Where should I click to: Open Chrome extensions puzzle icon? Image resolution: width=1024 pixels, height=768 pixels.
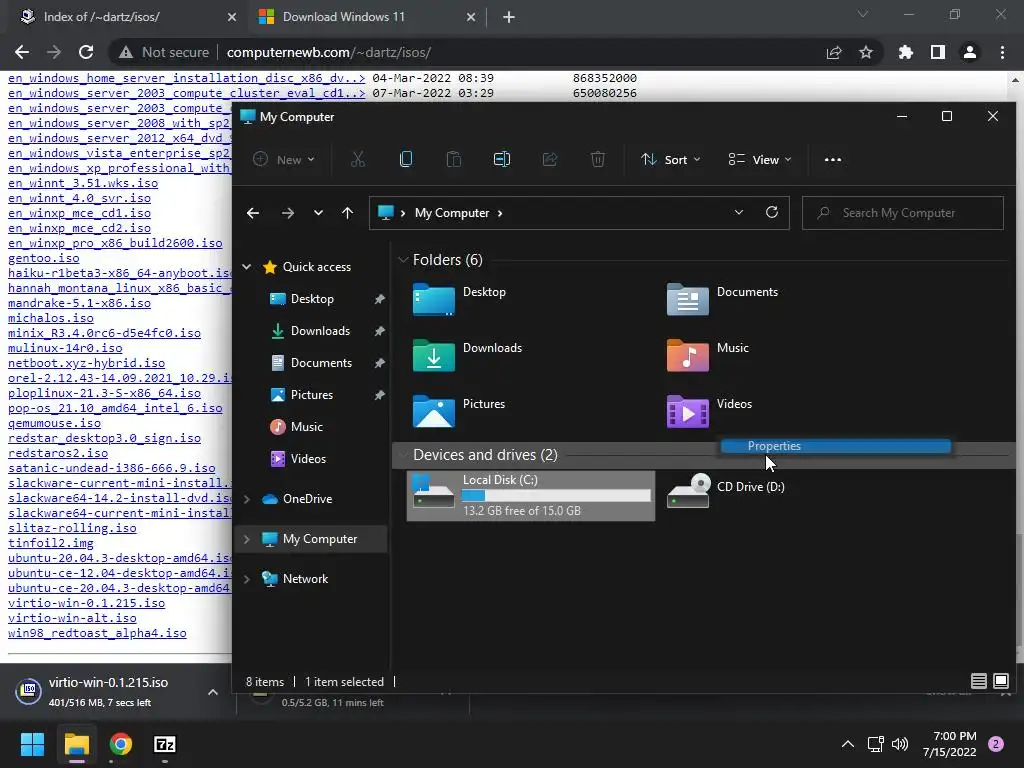(x=906, y=52)
